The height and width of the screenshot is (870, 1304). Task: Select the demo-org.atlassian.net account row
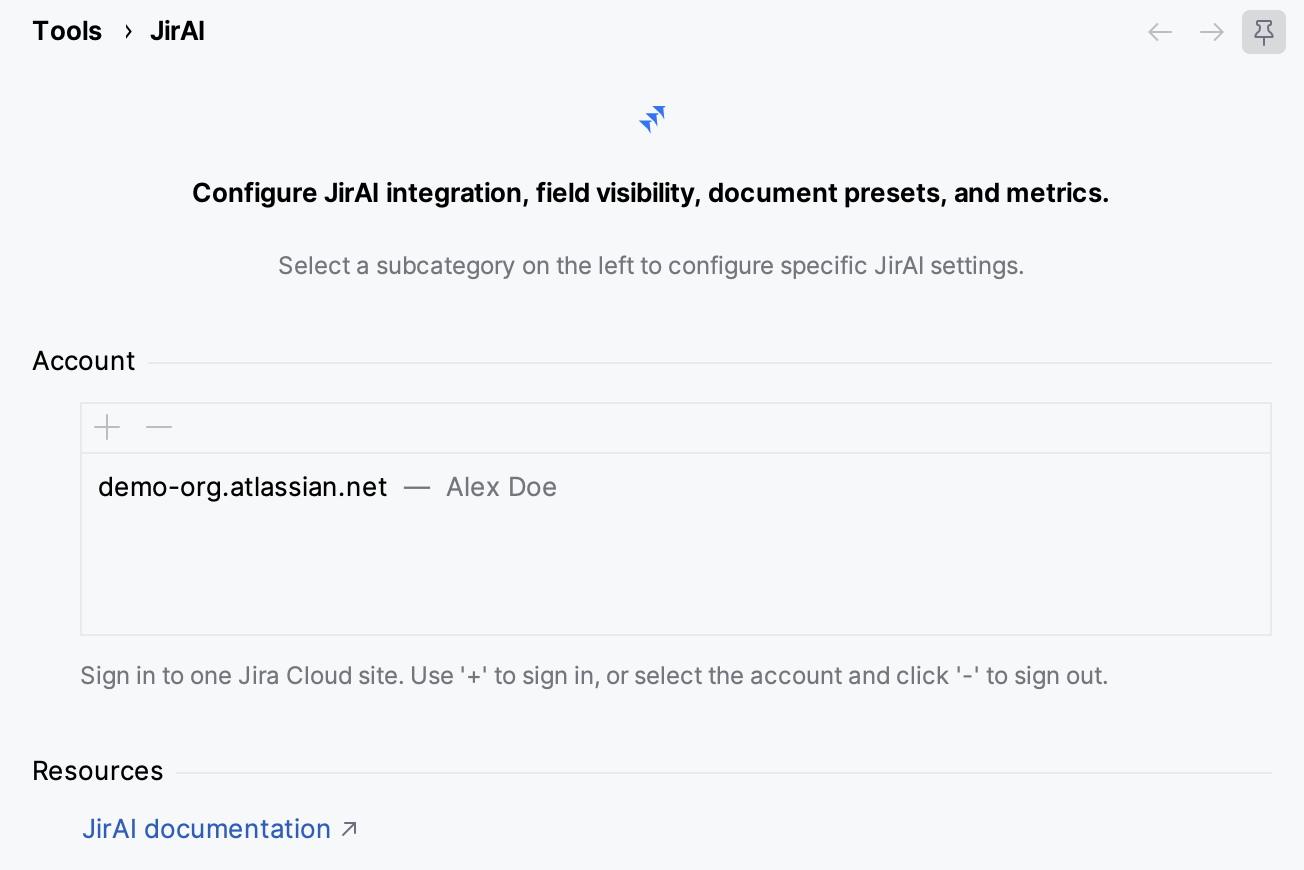click(676, 487)
